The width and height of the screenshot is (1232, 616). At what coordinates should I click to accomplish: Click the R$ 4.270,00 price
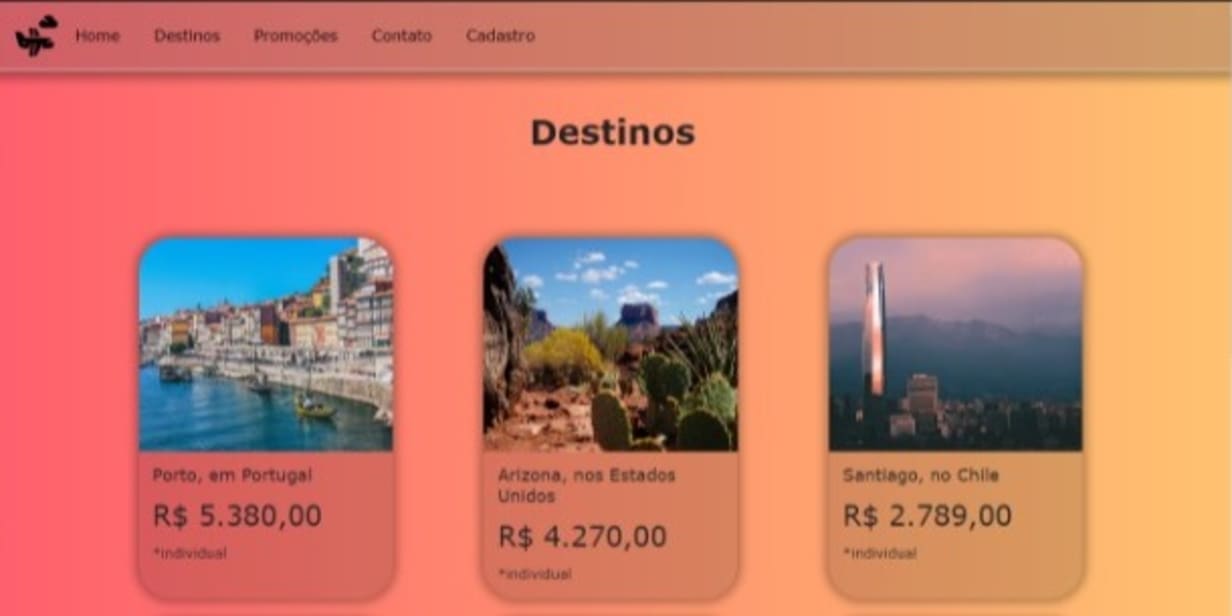point(582,537)
